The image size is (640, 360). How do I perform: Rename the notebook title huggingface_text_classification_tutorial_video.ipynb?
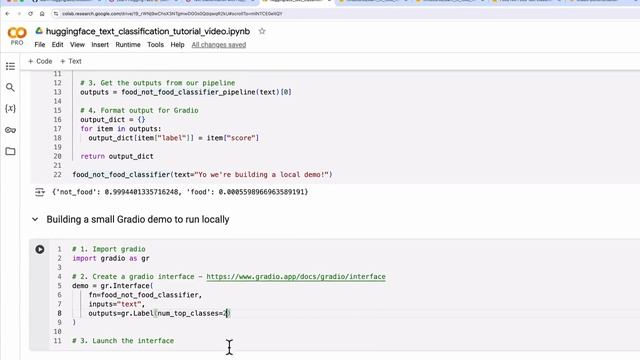(148, 31)
